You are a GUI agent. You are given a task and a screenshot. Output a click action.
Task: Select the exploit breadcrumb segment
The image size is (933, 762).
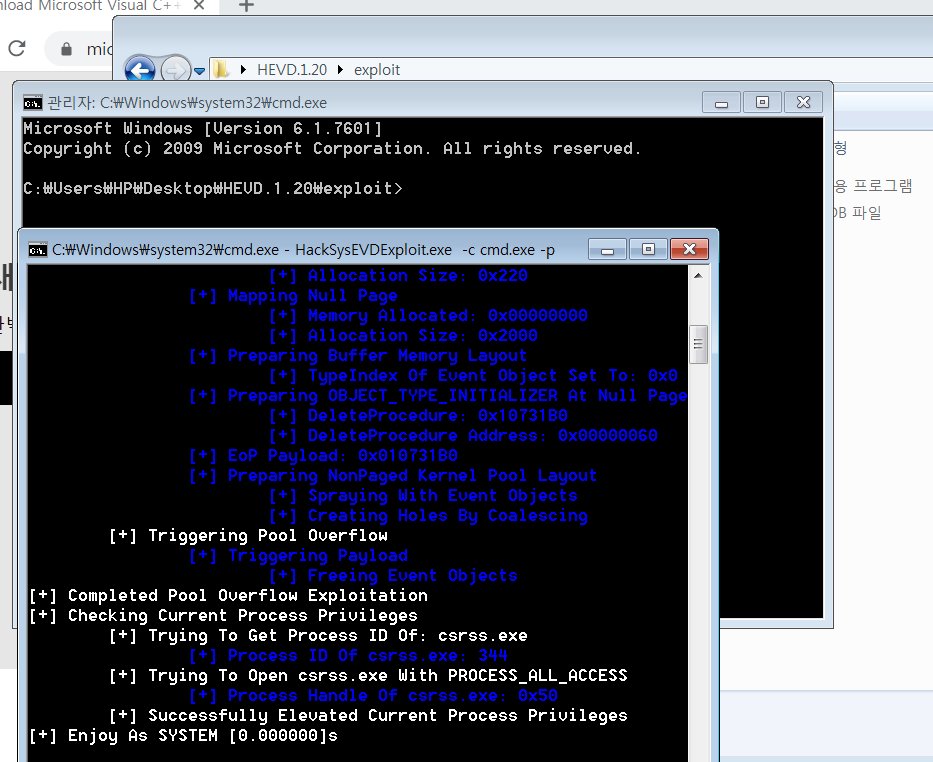click(x=377, y=70)
